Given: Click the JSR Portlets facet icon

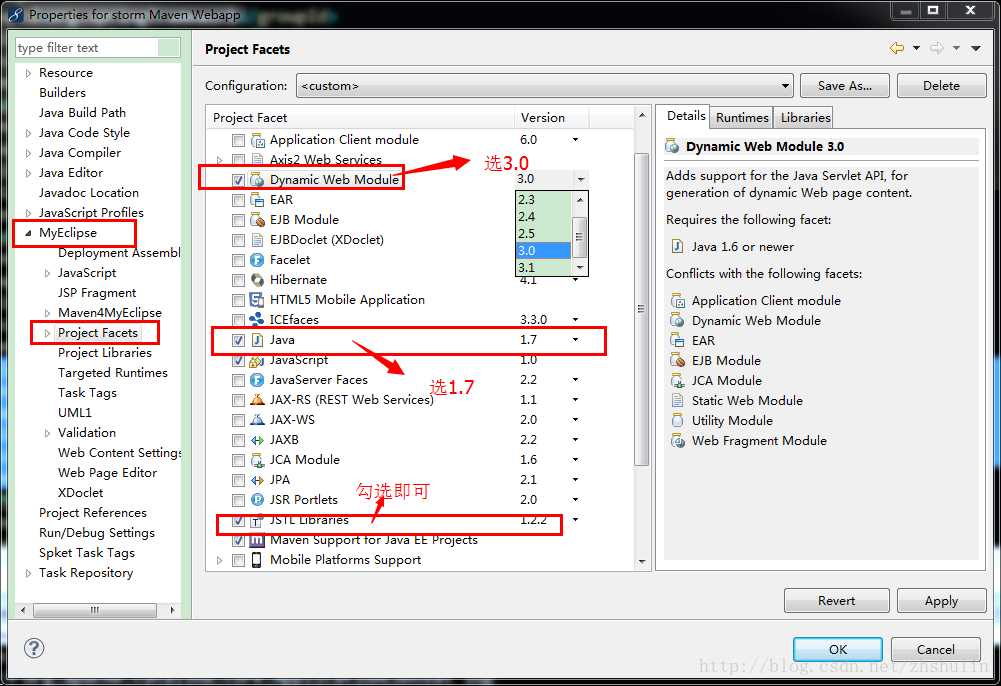Looking at the screenshot, I should [257, 500].
